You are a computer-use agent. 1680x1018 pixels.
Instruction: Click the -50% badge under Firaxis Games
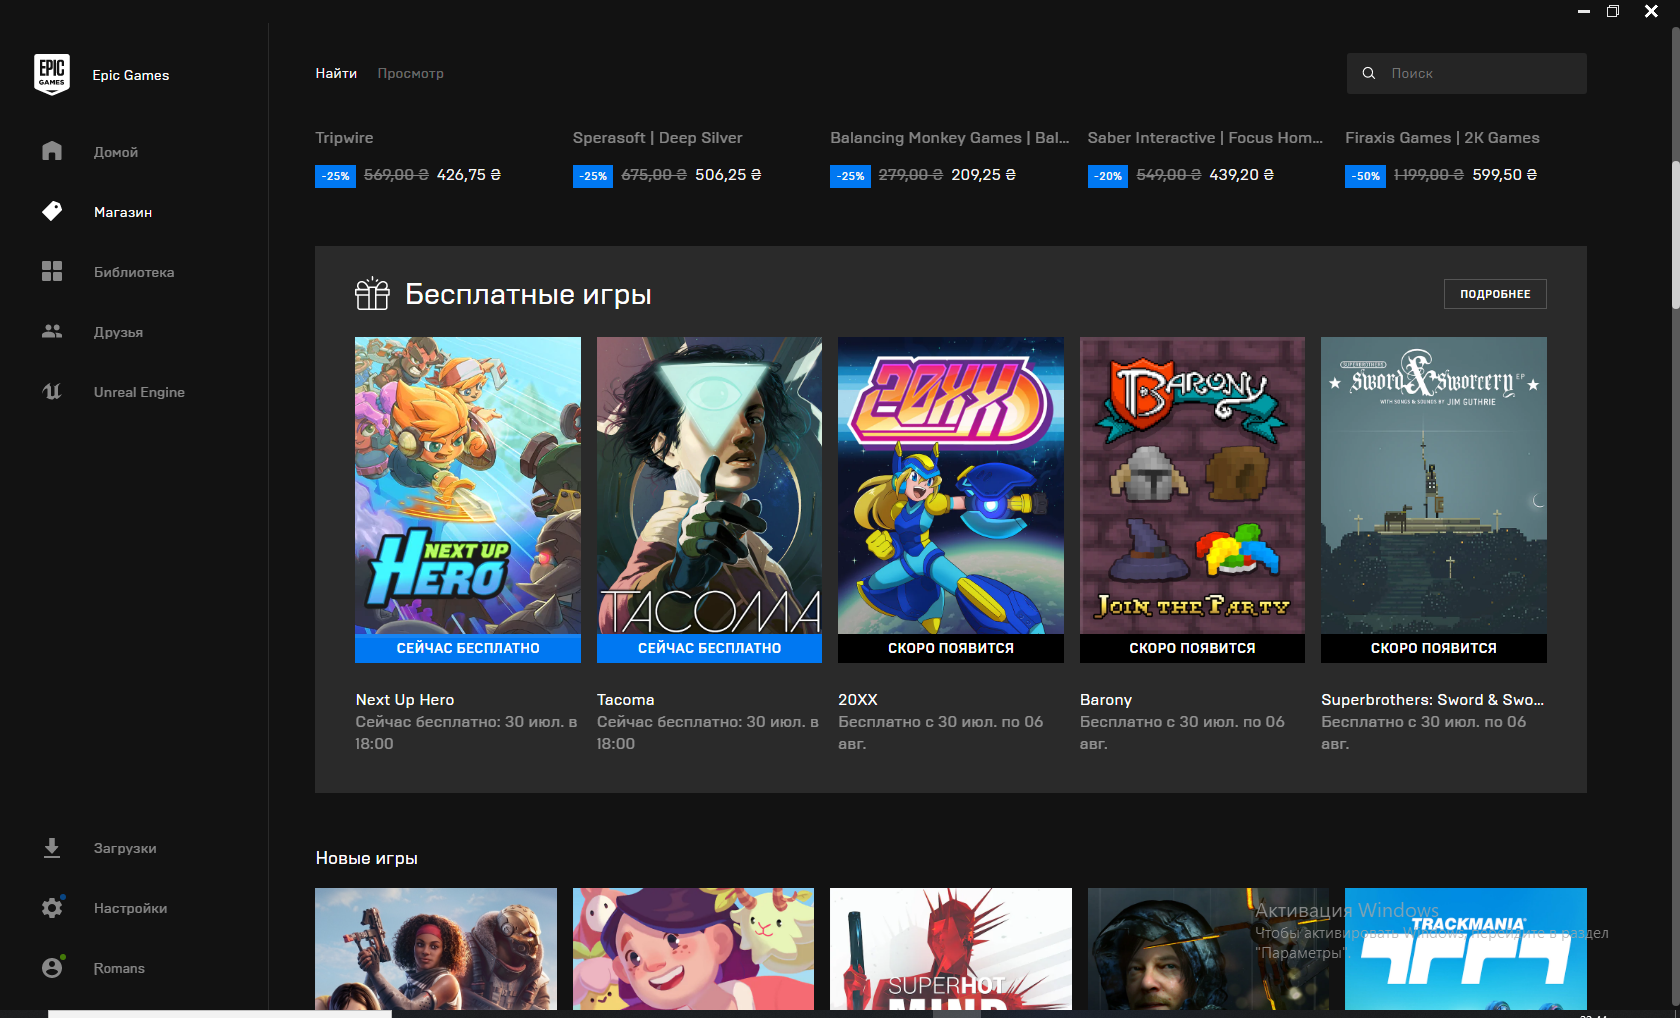(1365, 176)
